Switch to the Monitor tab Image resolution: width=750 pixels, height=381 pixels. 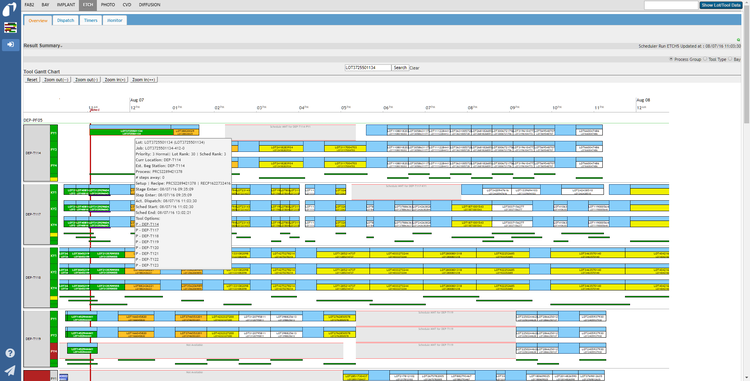[115, 21]
